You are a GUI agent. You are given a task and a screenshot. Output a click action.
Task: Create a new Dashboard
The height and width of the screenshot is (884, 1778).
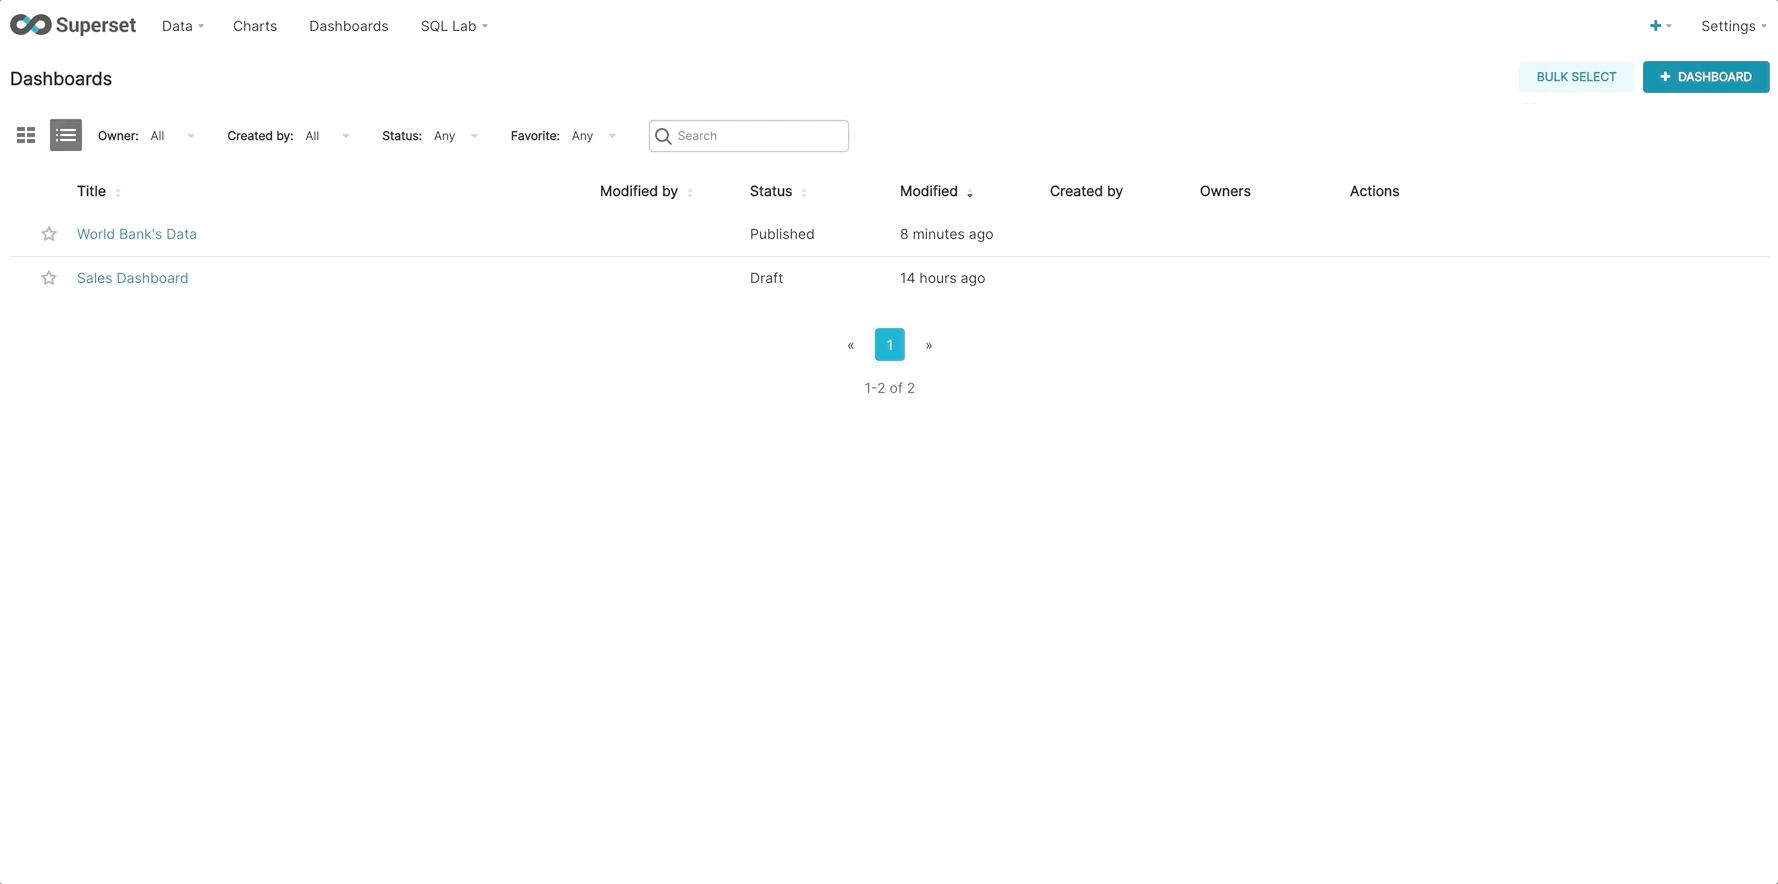click(x=1706, y=77)
